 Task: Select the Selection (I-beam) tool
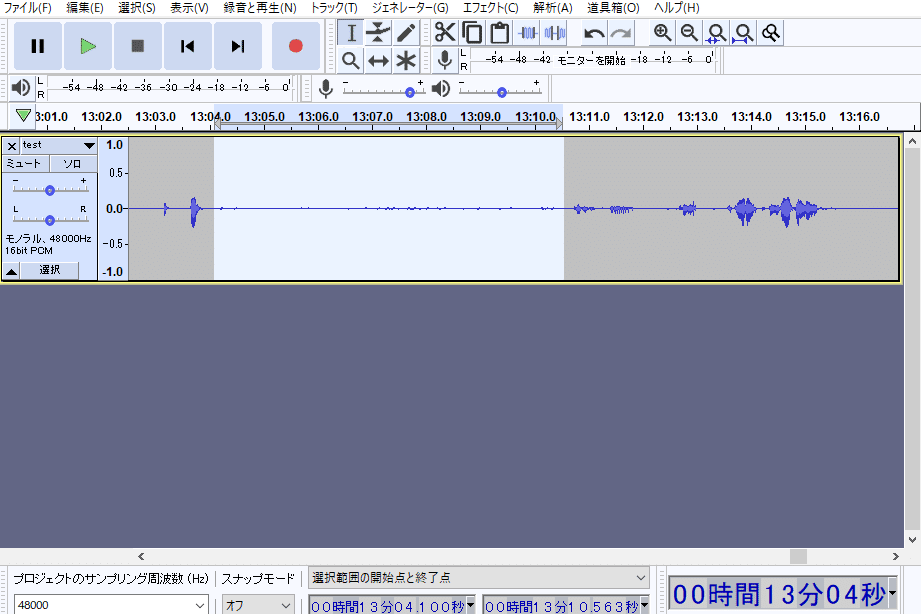(351, 33)
